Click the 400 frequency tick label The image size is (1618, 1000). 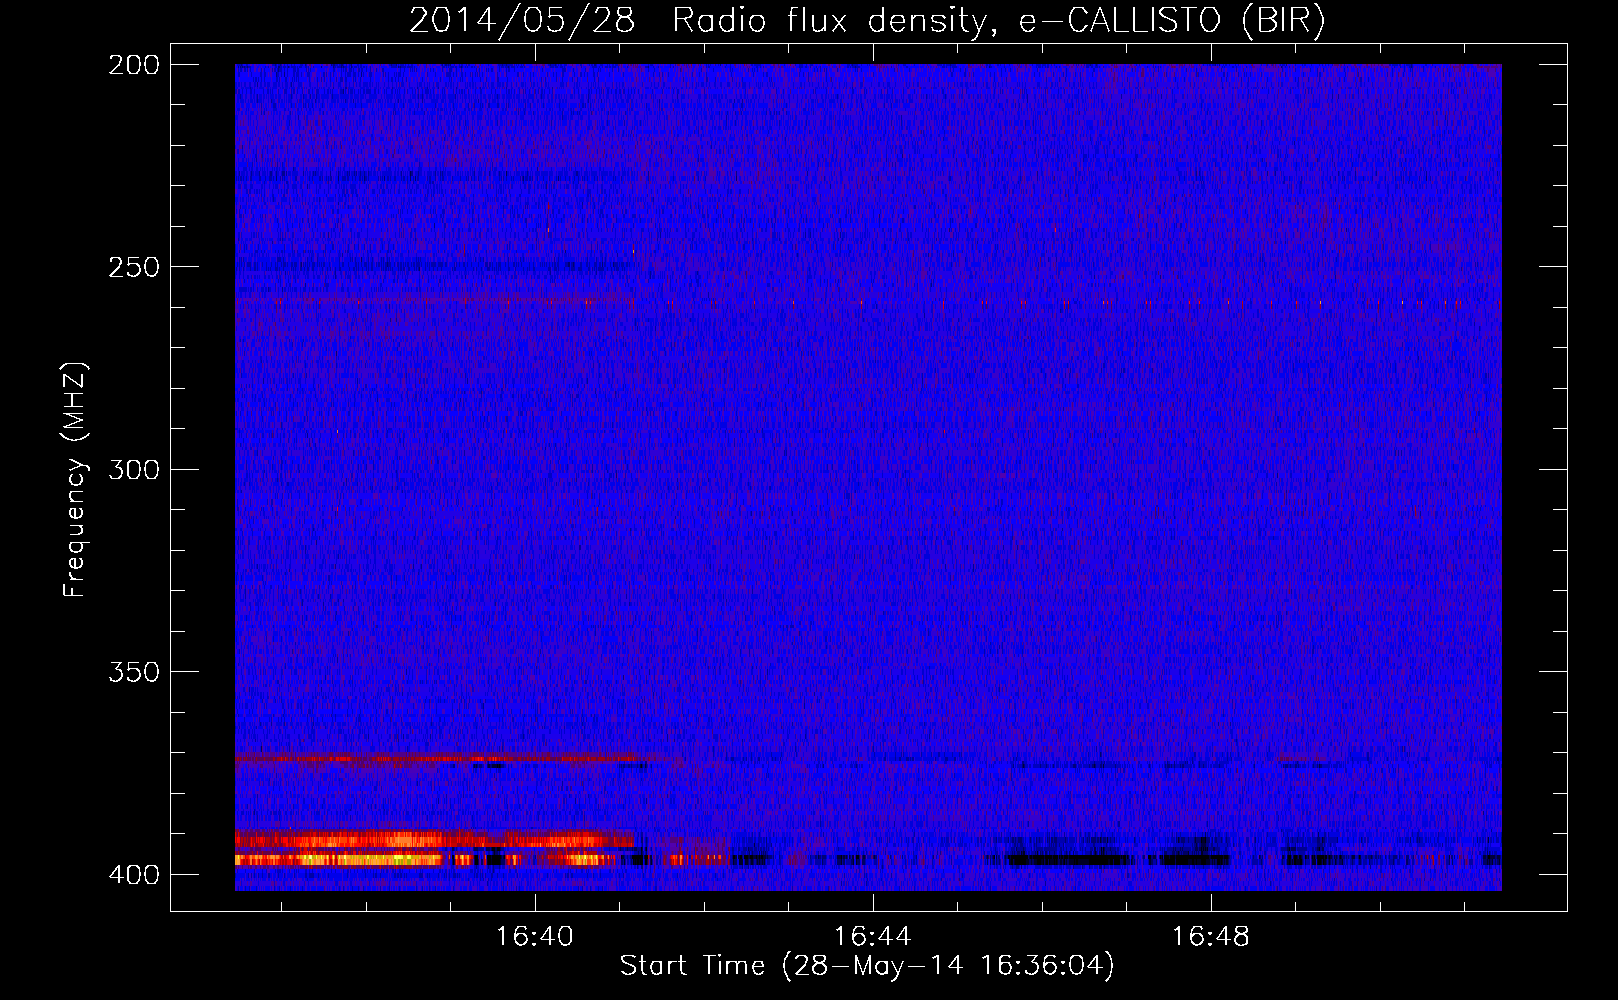coord(134,874)
